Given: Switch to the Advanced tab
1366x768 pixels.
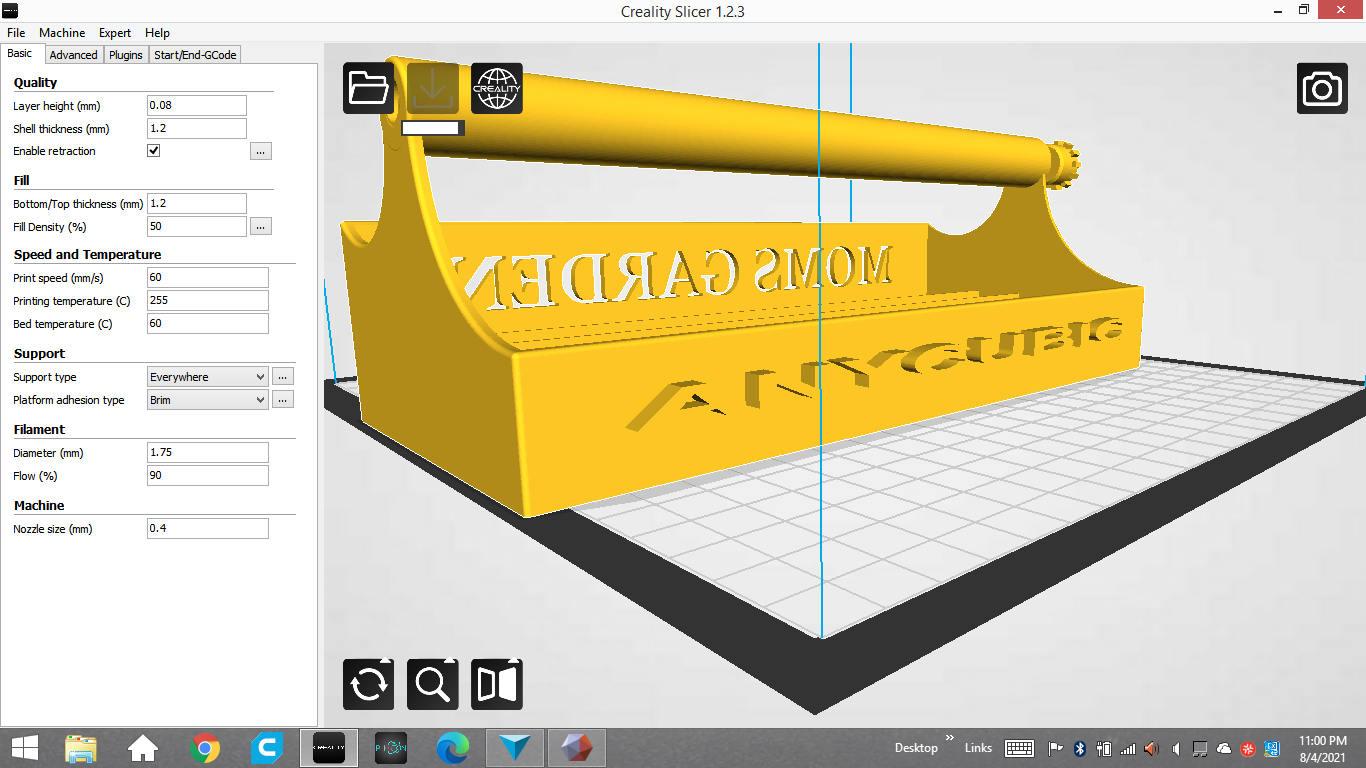Looking at the screenshot, I should tap(73, 55).
